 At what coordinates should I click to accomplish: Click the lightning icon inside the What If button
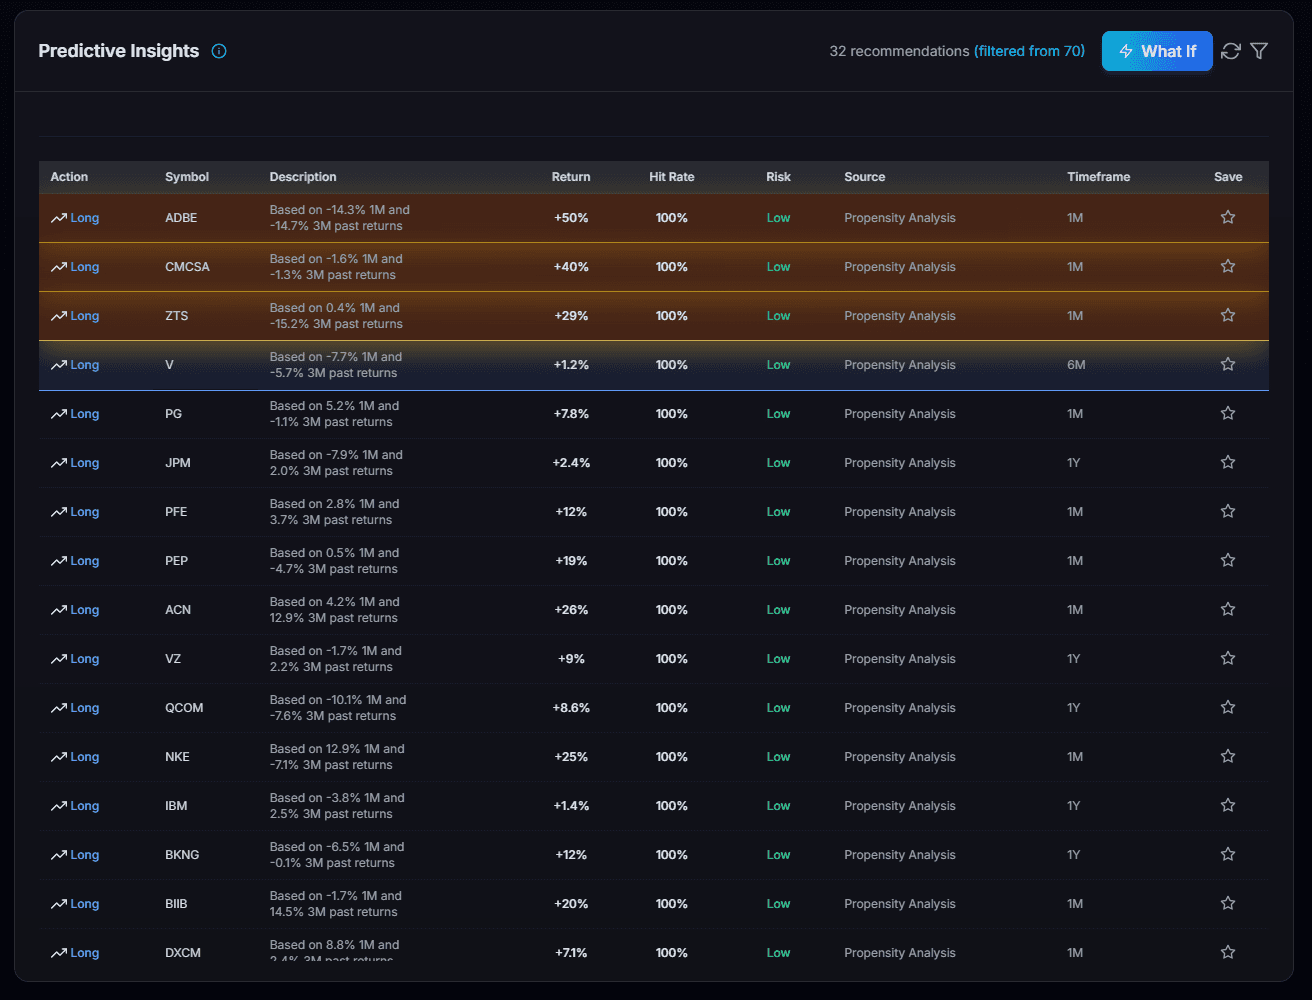(1127, 51)
